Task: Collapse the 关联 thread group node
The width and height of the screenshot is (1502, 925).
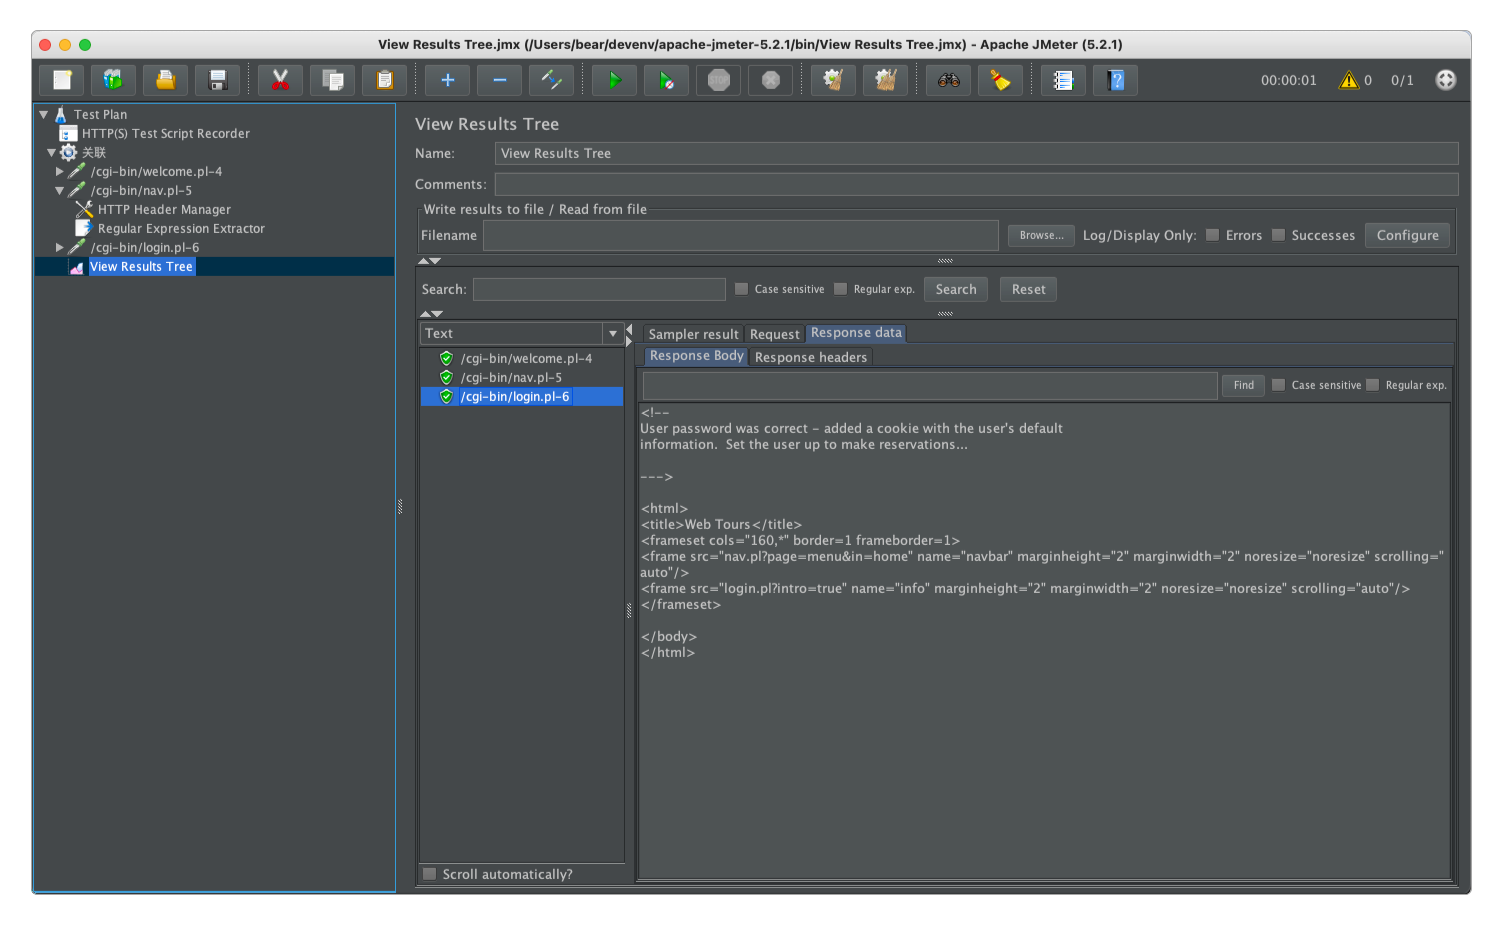Action: (51, 153)
